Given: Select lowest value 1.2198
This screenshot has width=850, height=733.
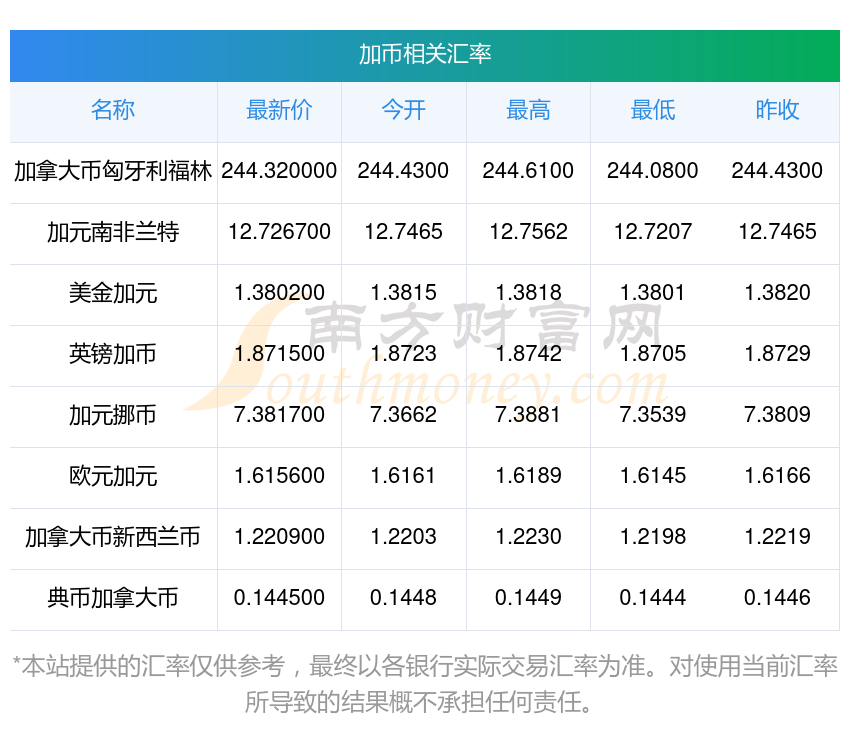Looking at the screenshot, I should click(653, 537).
